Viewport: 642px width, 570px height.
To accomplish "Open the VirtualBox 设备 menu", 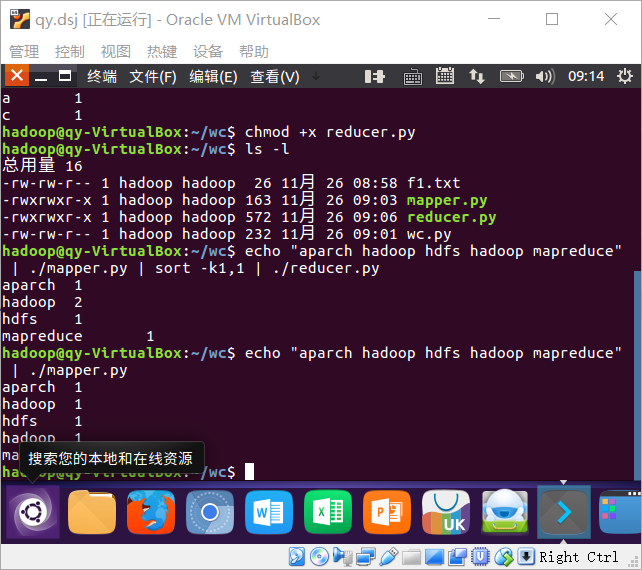I will pyautogui.click(x=208, y=52).
